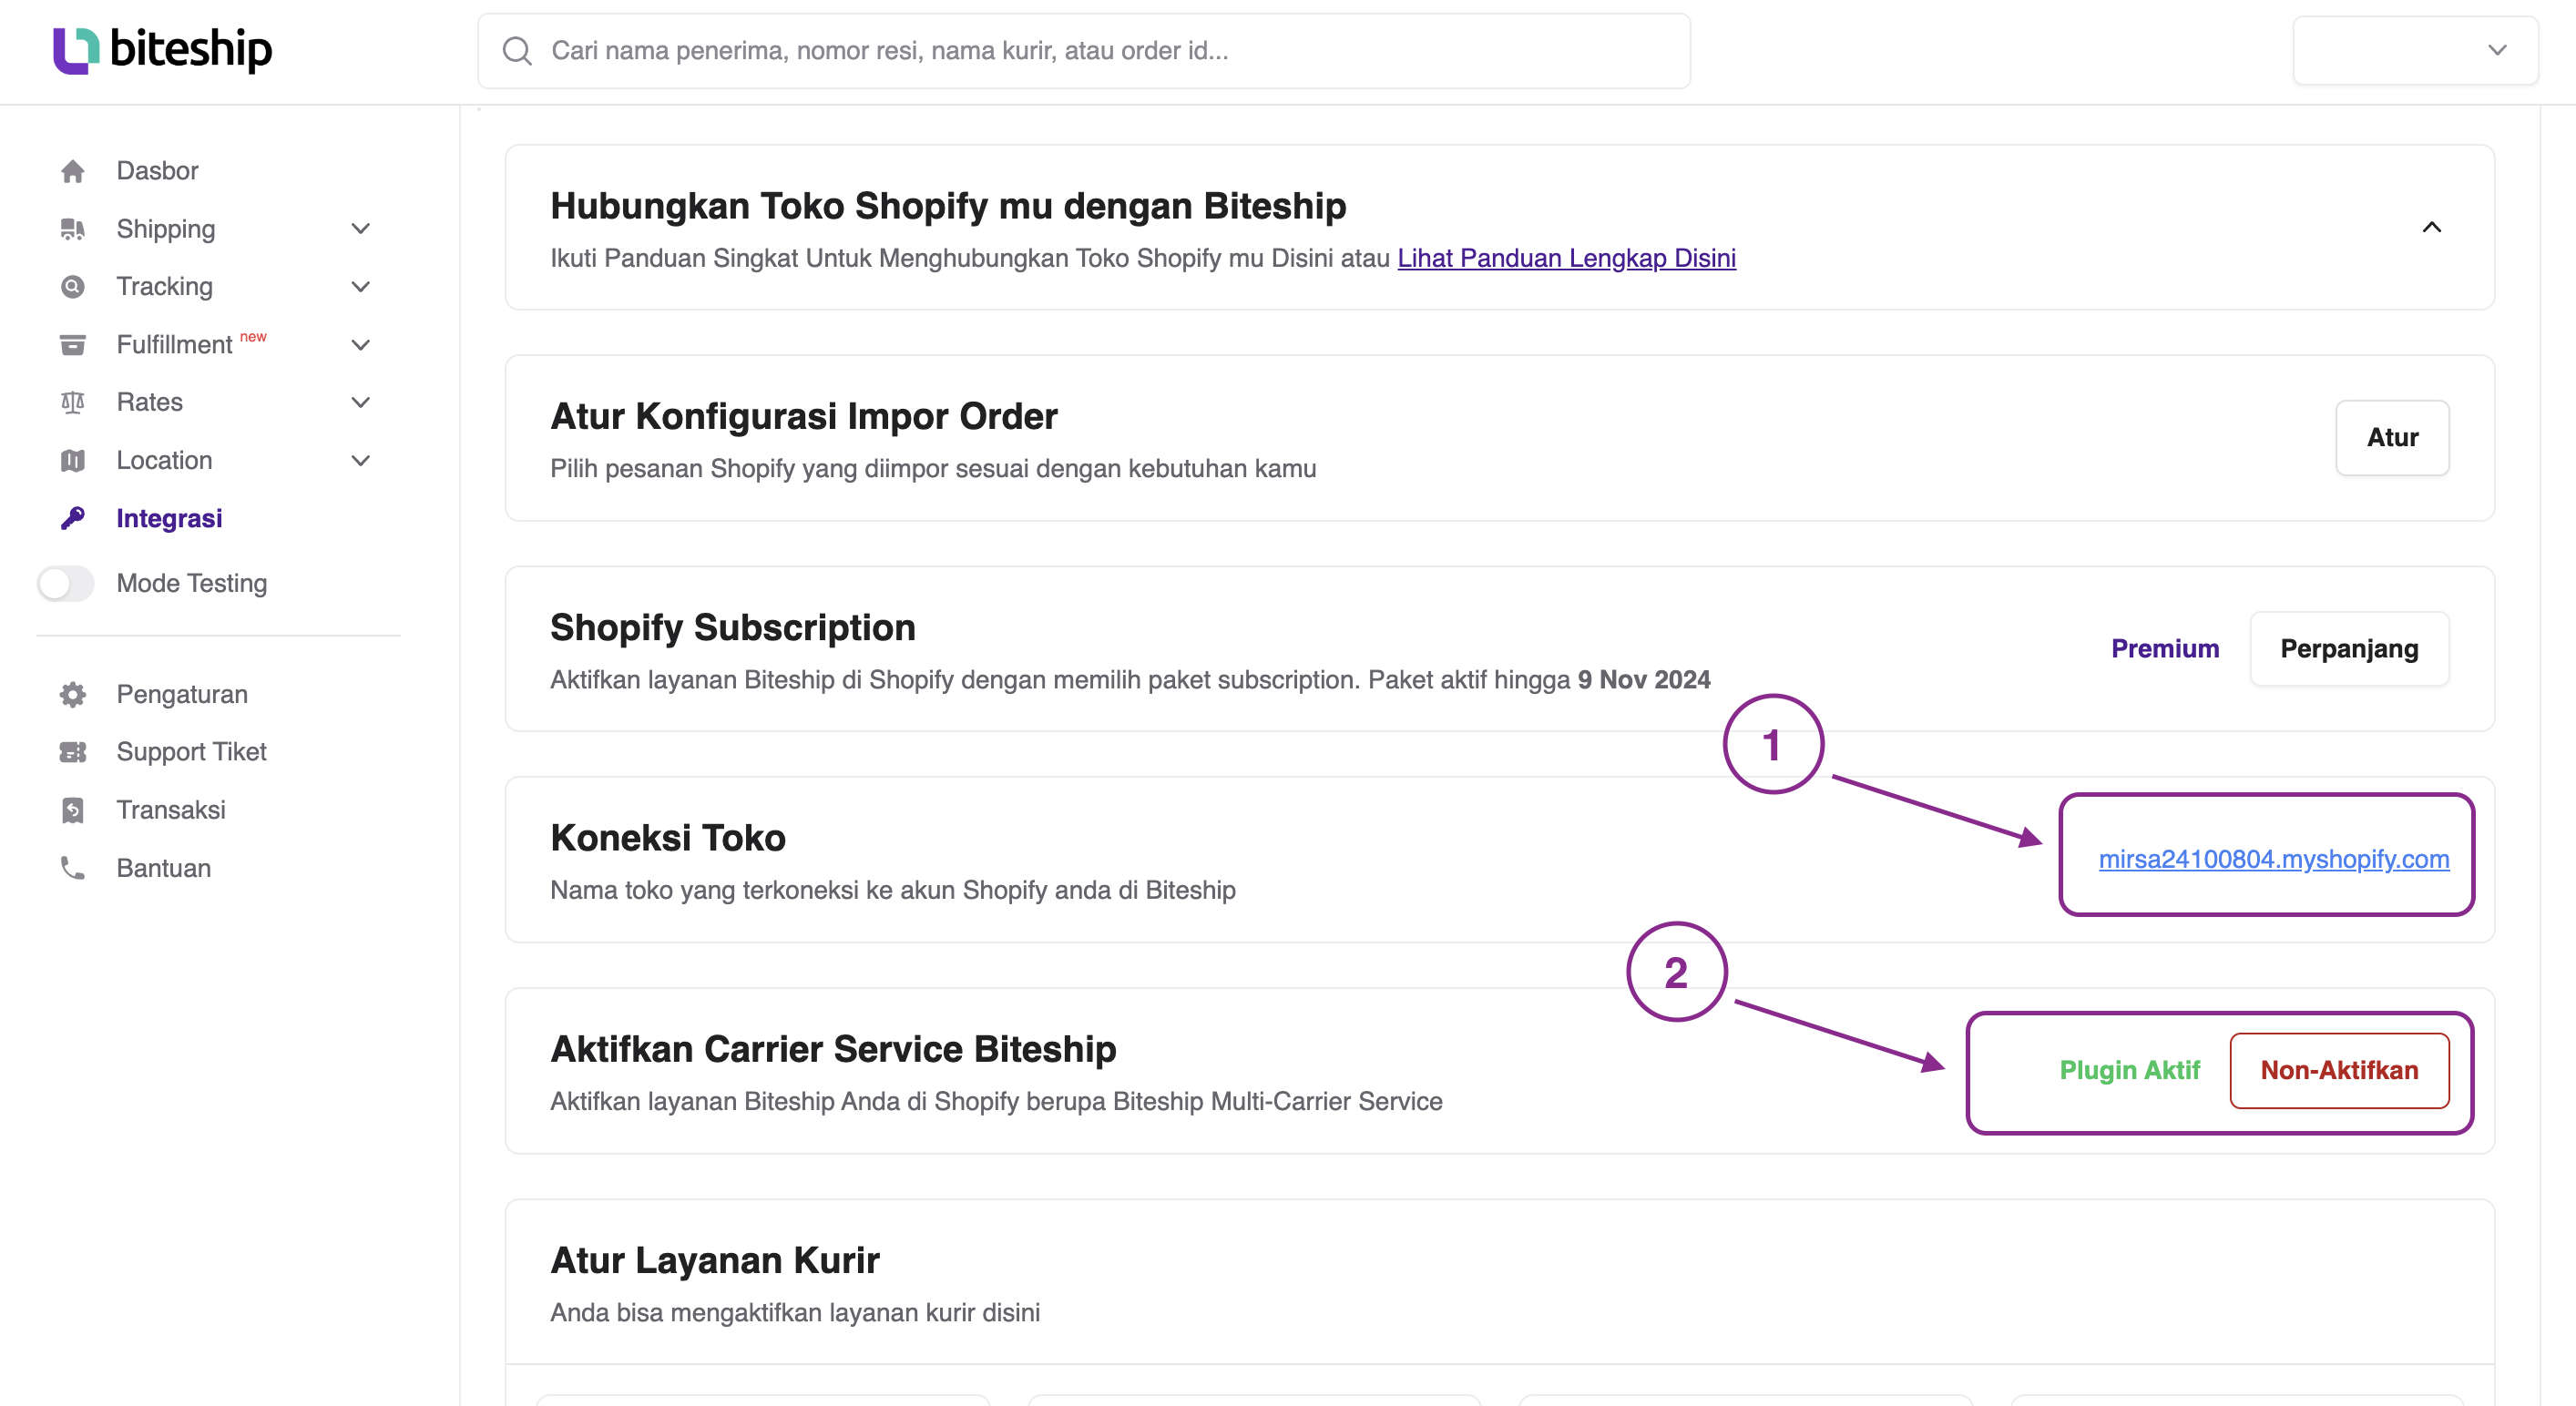This screenshot has width=2576, height=1406.
Task: Click the Support Tiket ticket icon
Action: click(72, 752)
